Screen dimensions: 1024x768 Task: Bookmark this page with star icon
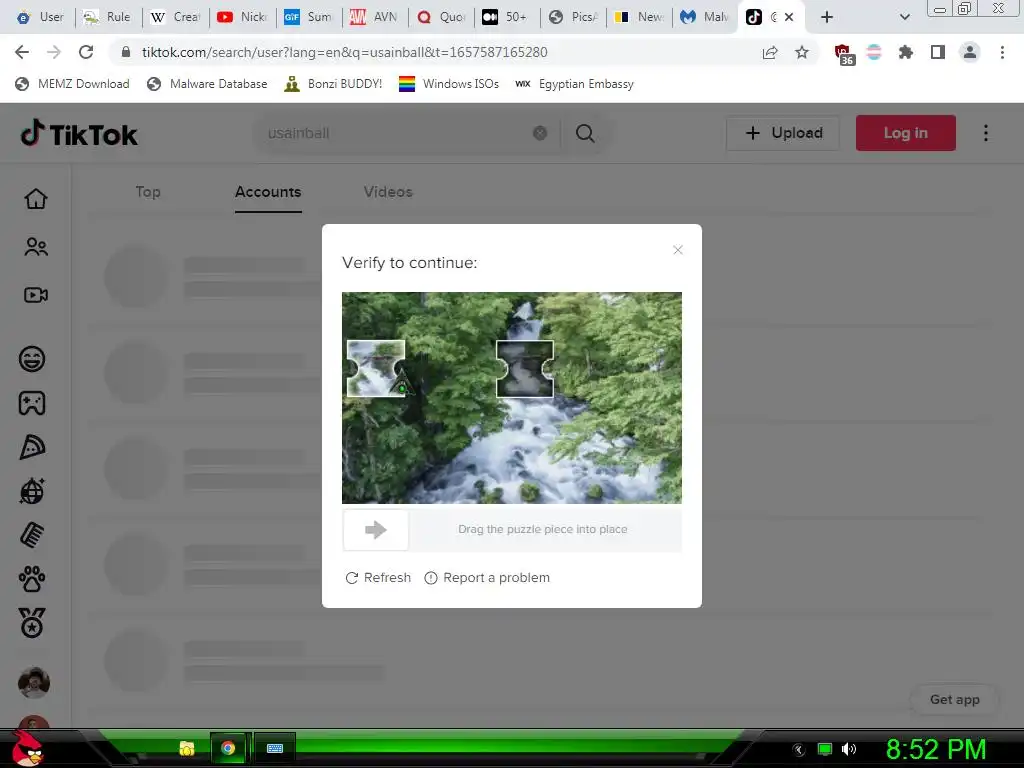[x=802, y=52]
